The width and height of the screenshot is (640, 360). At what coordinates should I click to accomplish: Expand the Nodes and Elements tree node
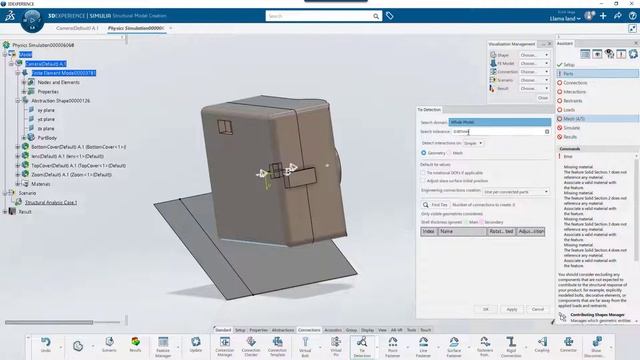[24, 82]
